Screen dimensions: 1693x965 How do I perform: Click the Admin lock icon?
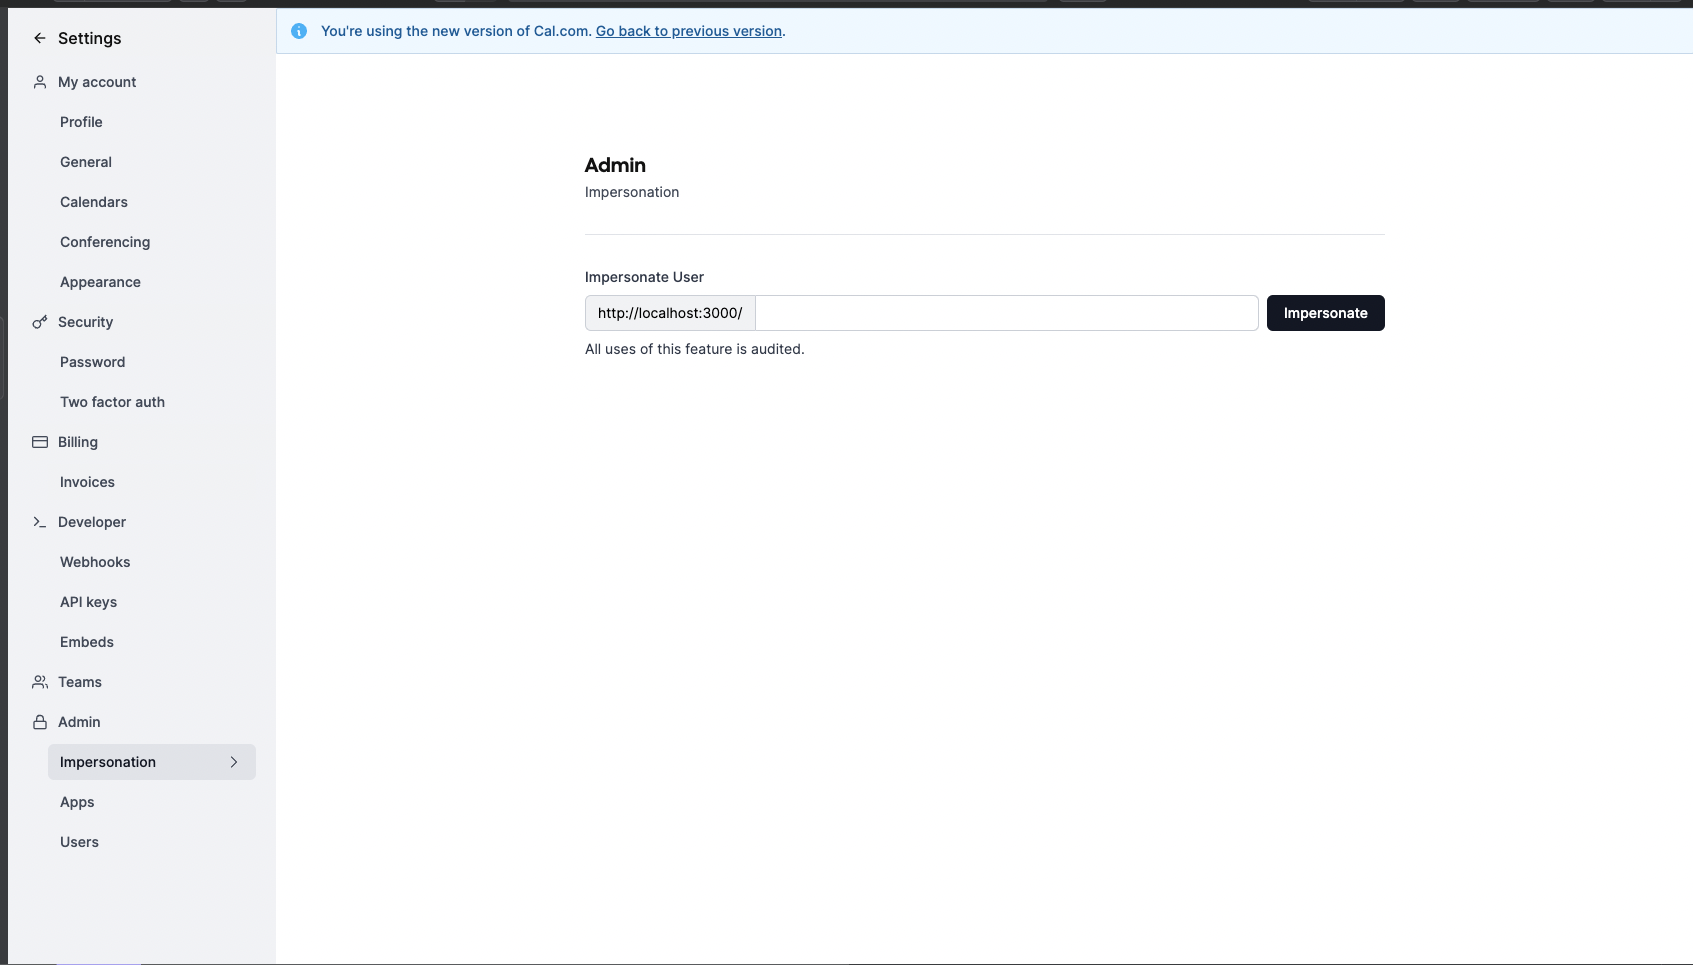pyautogui.click(x=40, y=722)
